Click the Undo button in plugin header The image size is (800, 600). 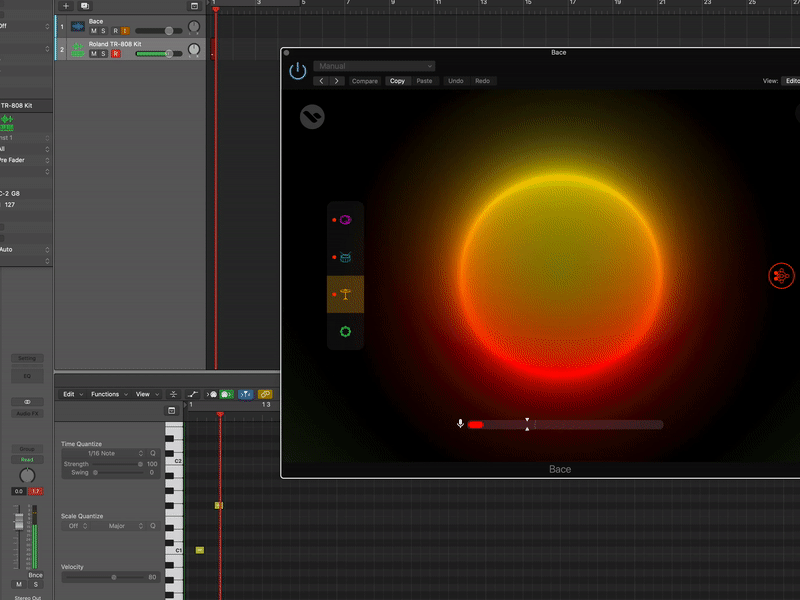[456, 81]
